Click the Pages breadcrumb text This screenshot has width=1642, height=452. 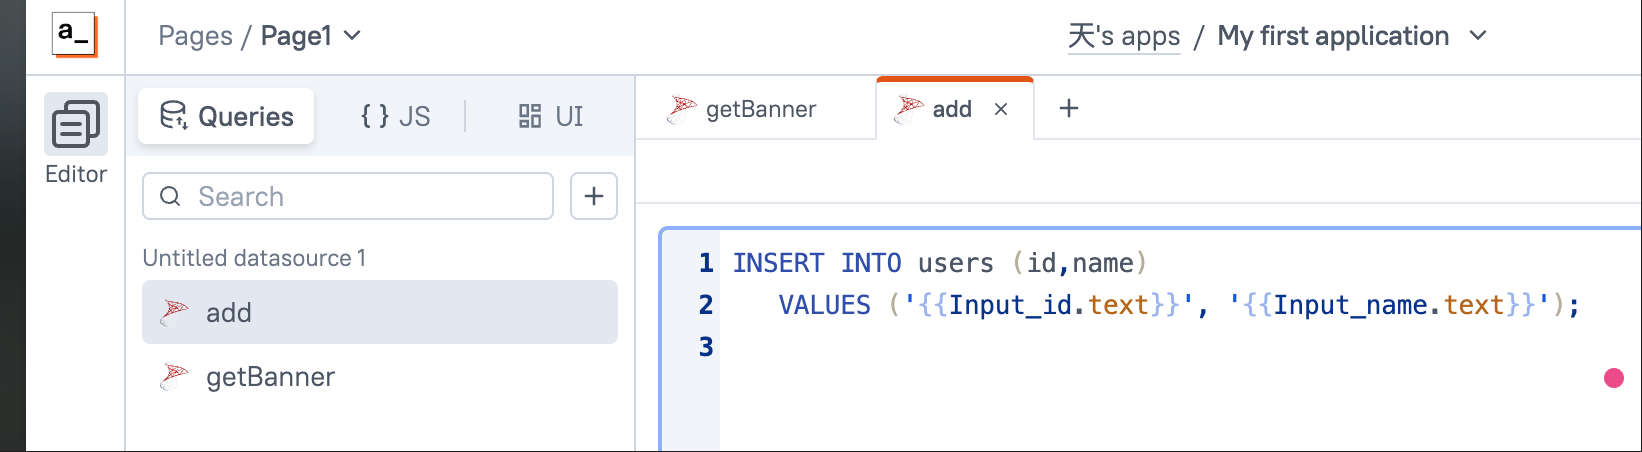point(195,36)
